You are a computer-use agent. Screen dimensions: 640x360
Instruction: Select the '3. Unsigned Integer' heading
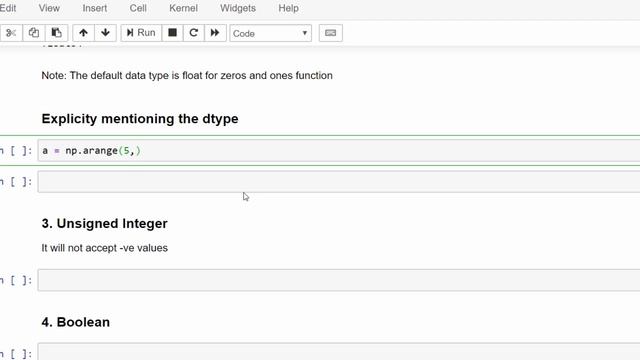(x=104, y=224)
